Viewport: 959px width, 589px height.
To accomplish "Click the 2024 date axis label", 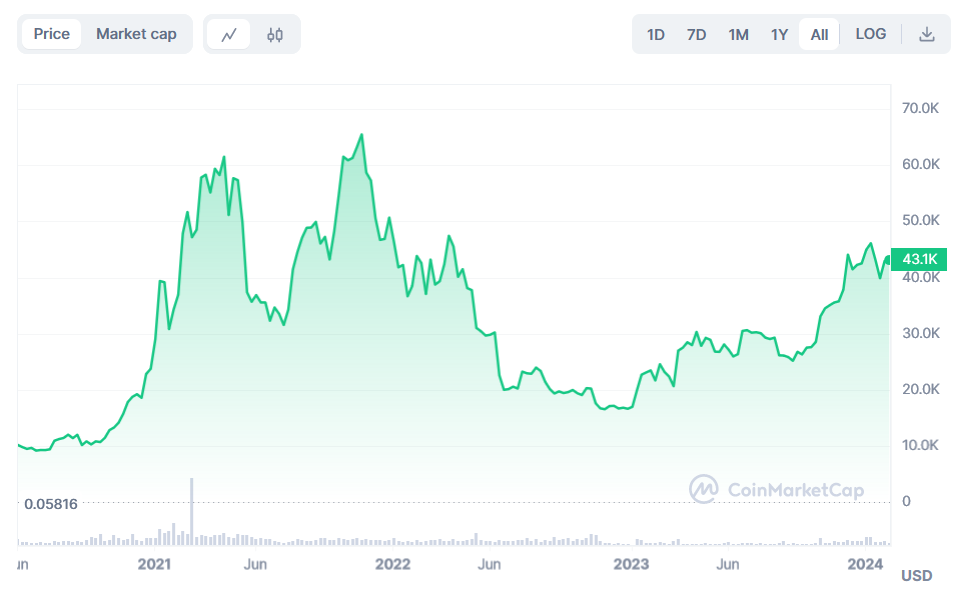I will pyautogui.click(x=865, y=564).
